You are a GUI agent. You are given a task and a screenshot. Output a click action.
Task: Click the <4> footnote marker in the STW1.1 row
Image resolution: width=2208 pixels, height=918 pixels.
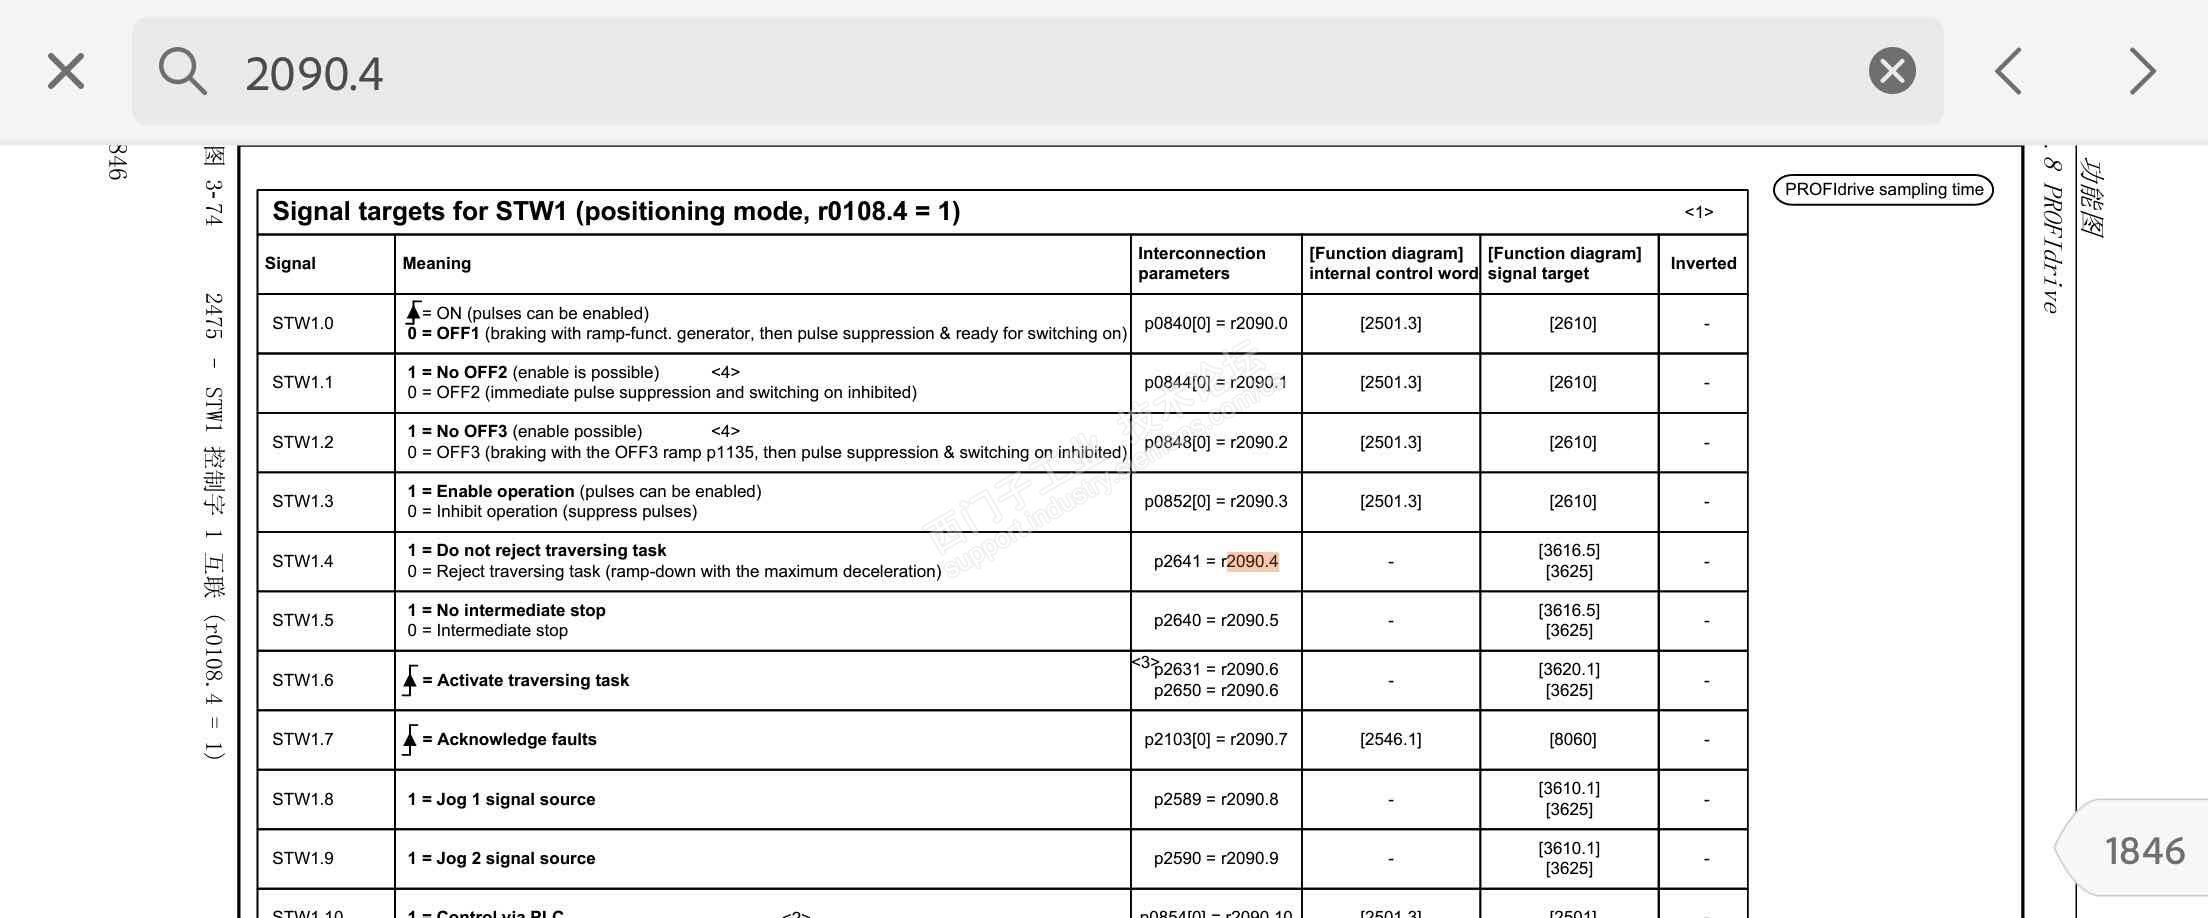click(x=726, y=372)
